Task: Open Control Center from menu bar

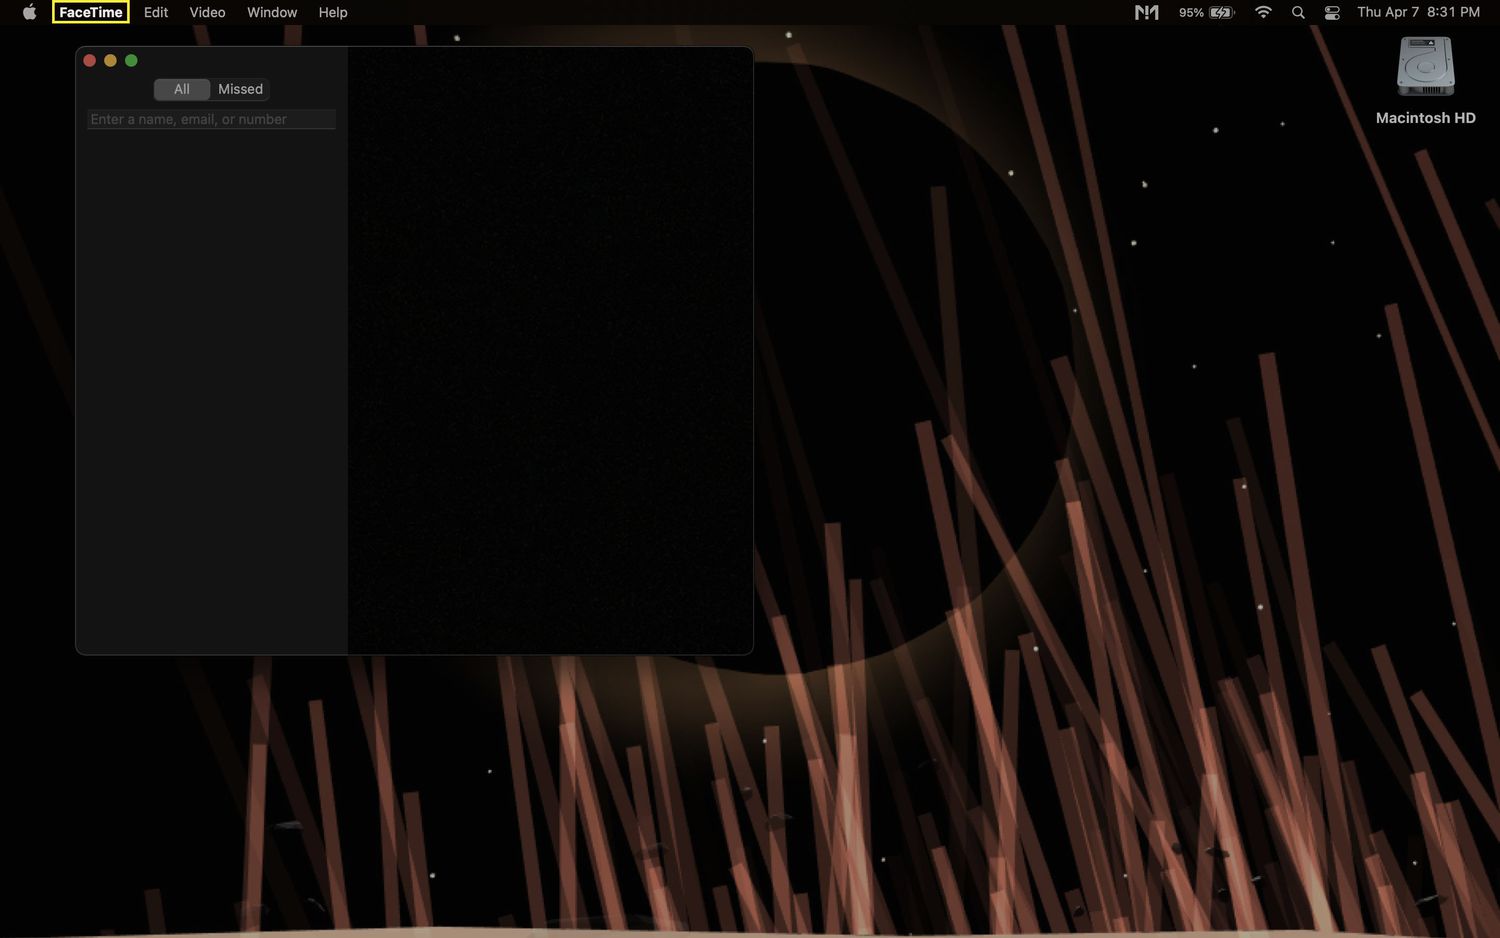Action: pyautogui.click(x=1332, y=12)
